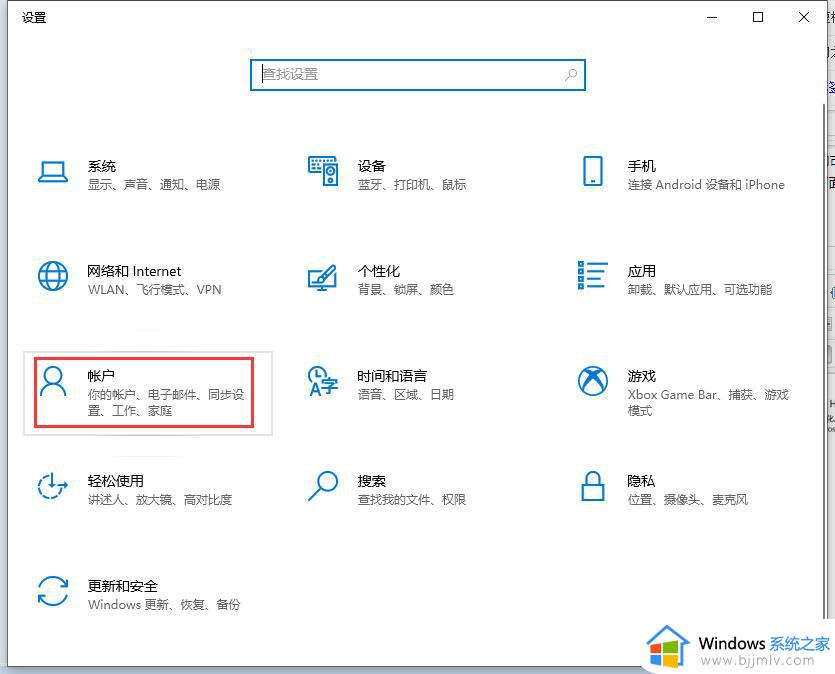The width and height of the screenshot is (835, 674).
Task: Open the list icon for 应用
Action: [593, 275]
